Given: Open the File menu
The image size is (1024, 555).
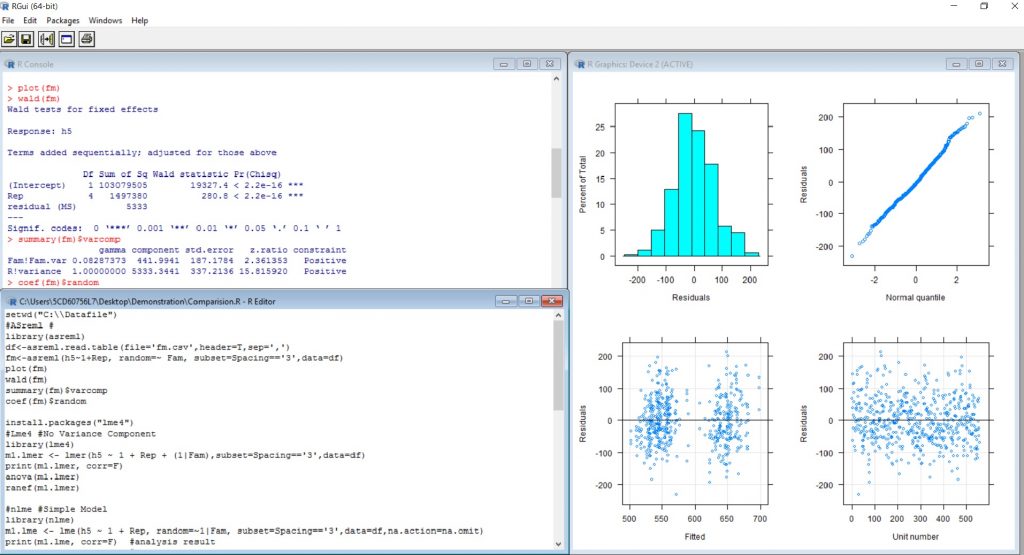Looking at the screenshot, I should 8,20.
